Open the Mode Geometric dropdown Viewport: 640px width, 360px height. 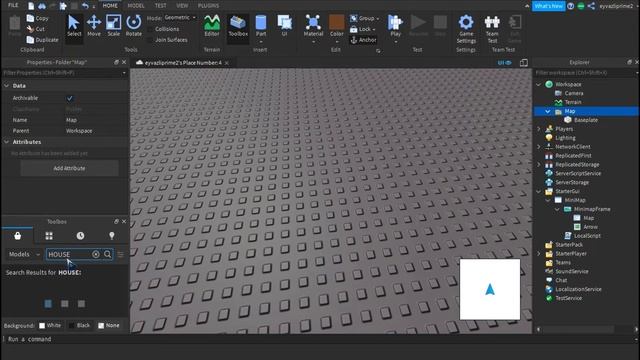[x=180, y=18]
